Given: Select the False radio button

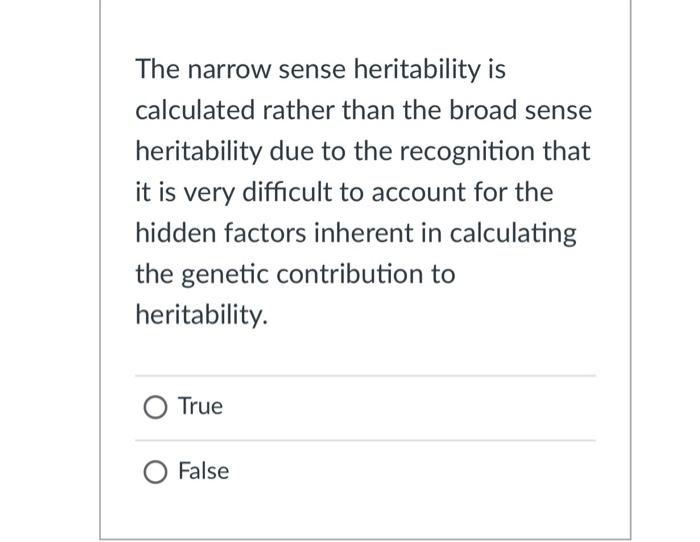Looking at the screenshot, I should click(155, 472).
